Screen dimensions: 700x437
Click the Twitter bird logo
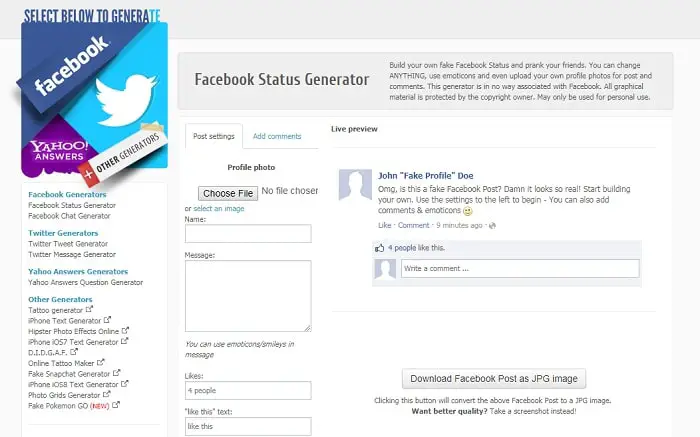[x=125, y=100]
